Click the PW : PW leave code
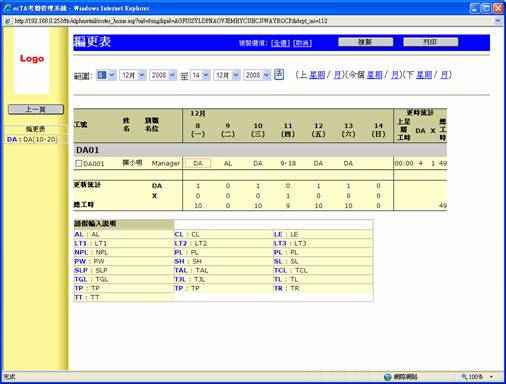The height and width of the screenshot is (384, 506). [89, 261]
